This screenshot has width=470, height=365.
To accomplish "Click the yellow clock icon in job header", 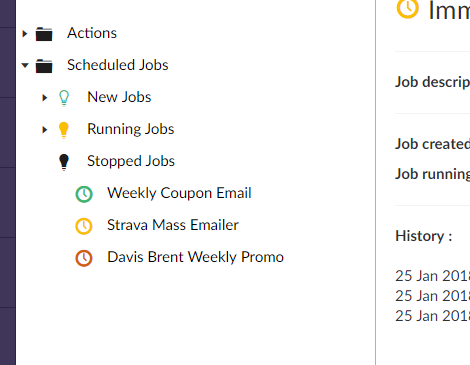I will [407, 8].
